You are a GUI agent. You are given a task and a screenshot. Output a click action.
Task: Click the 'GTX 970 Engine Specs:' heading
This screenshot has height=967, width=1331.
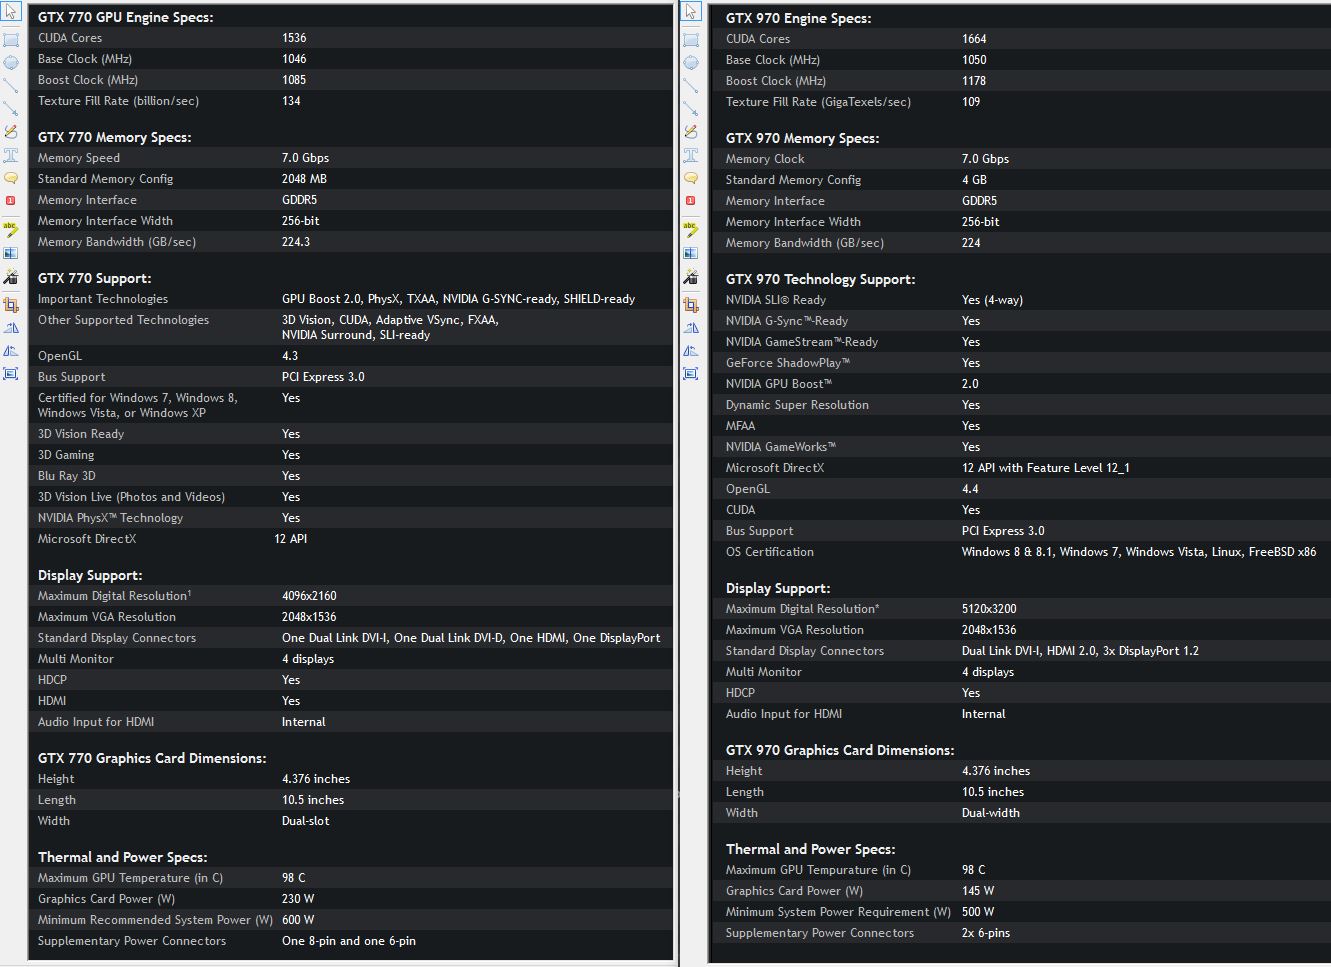point(798,18)
